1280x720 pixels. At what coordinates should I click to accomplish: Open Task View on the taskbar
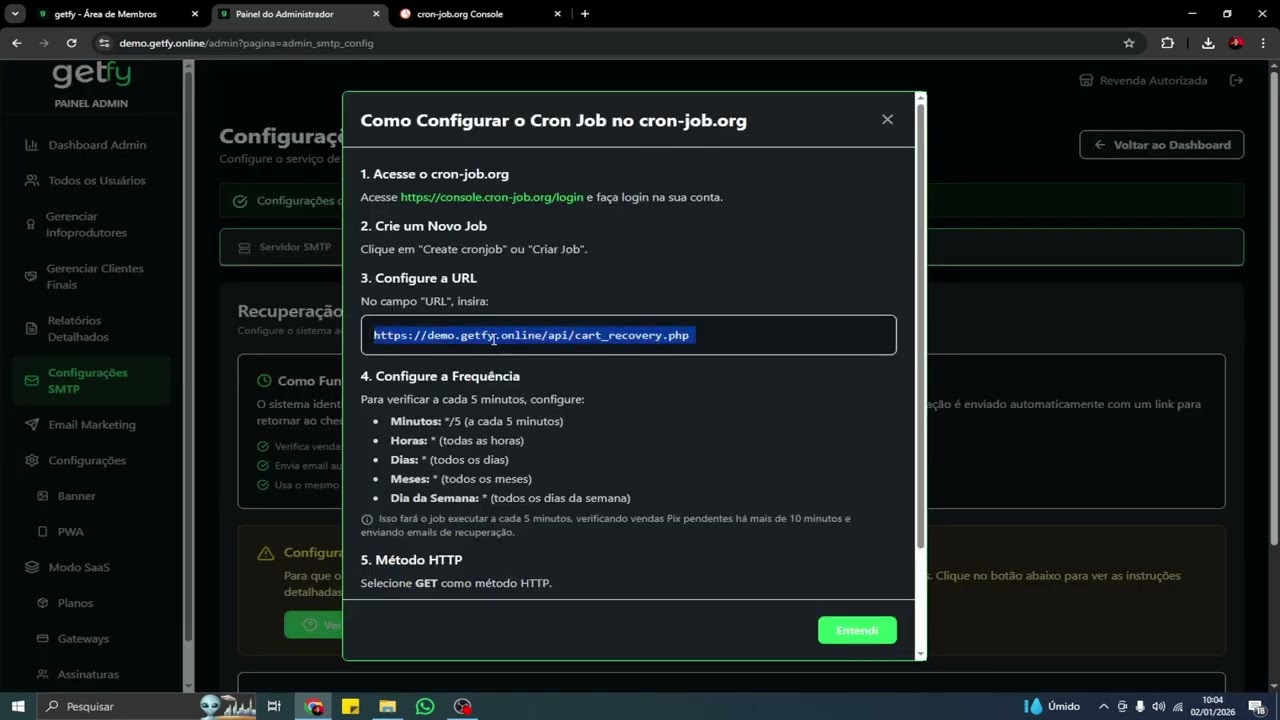[x=274, y=706]
